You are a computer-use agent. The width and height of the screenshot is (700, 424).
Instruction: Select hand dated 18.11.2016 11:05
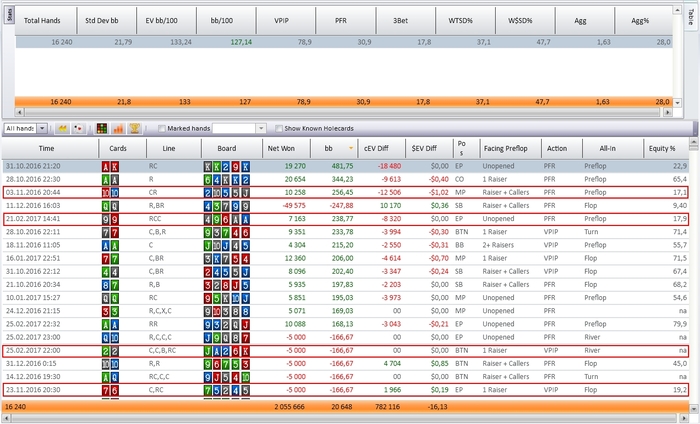pyautogui.click(x=346, y=245)
